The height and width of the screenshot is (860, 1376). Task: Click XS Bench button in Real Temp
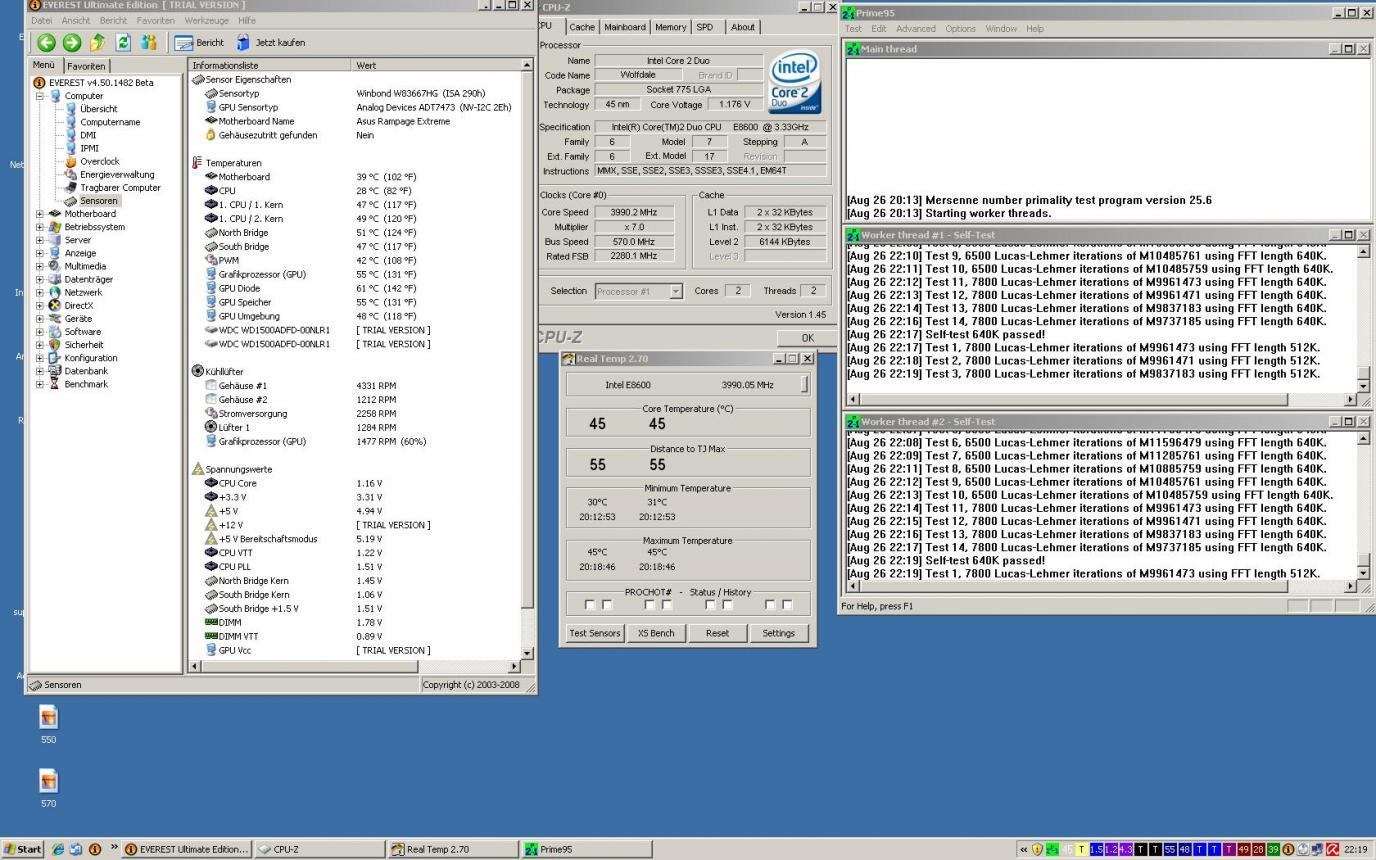pos(656,632)
